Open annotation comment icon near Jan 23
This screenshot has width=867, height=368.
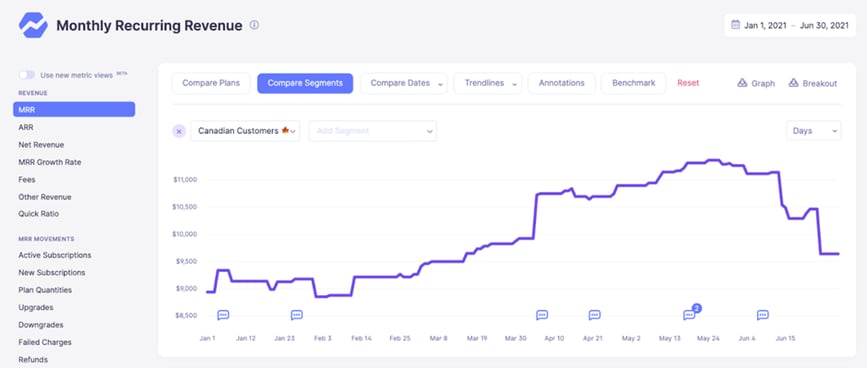(x=297, y=315)
